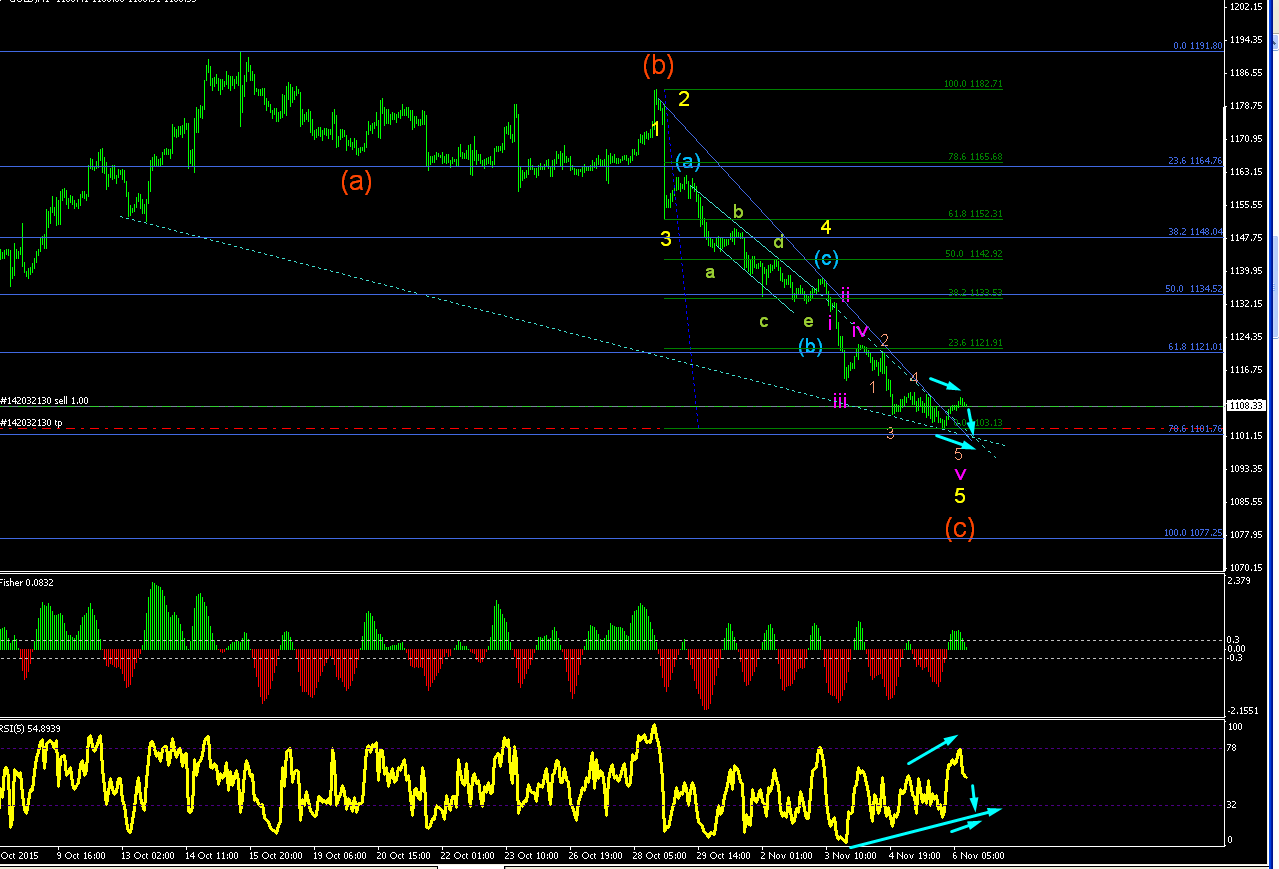Select the orange (b) wave label
Screen dimensions: 1279x869
pos(658,66)
